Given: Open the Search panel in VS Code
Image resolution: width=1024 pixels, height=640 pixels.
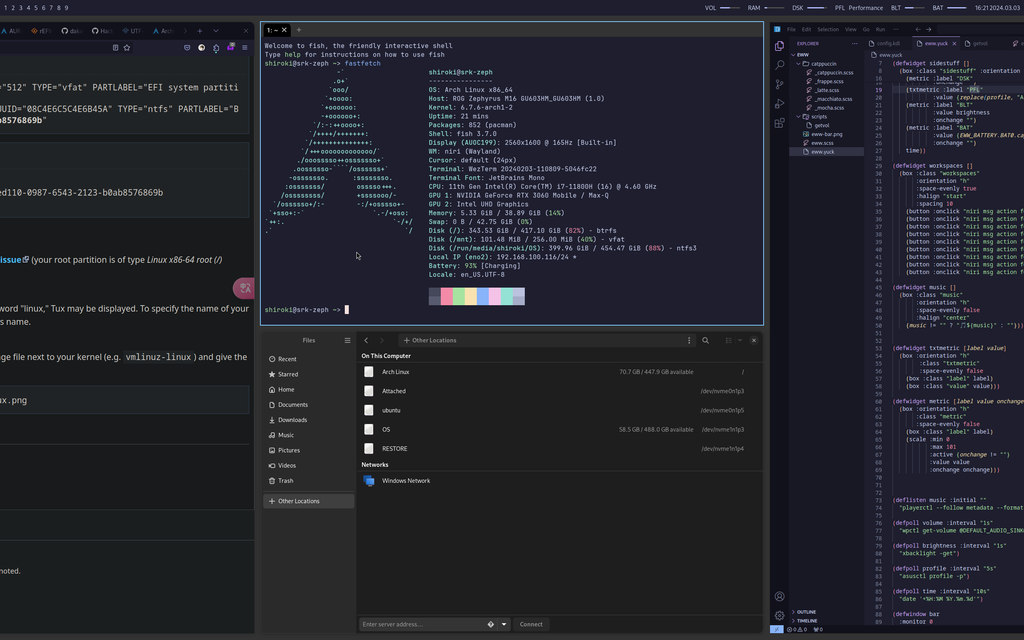Looking at the screenshot, I should pos(779,65).
